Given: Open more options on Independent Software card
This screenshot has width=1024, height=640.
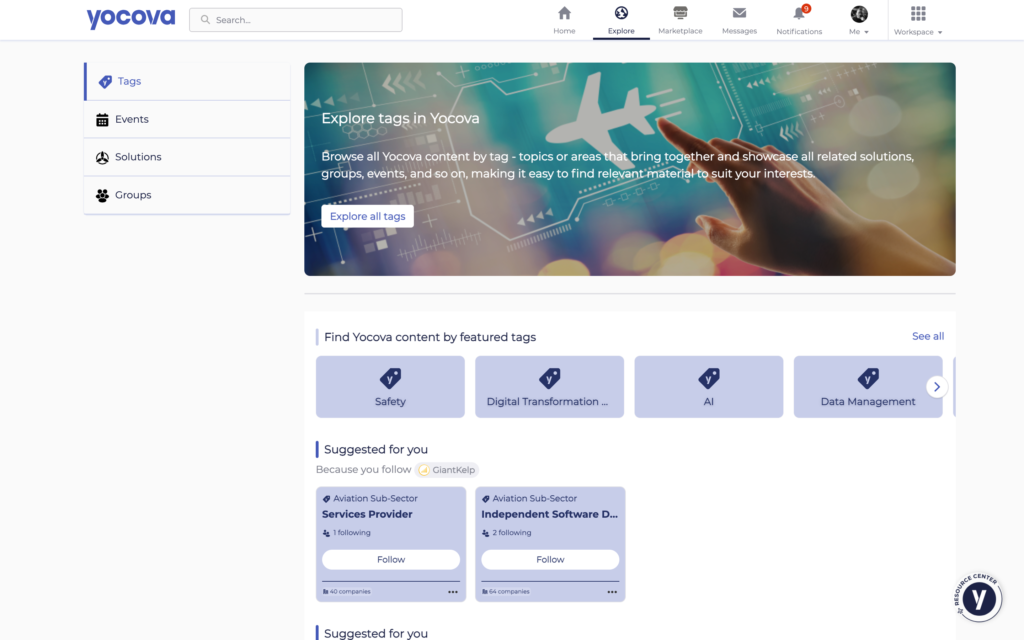Looking at the screenshot, I should 612,592.
